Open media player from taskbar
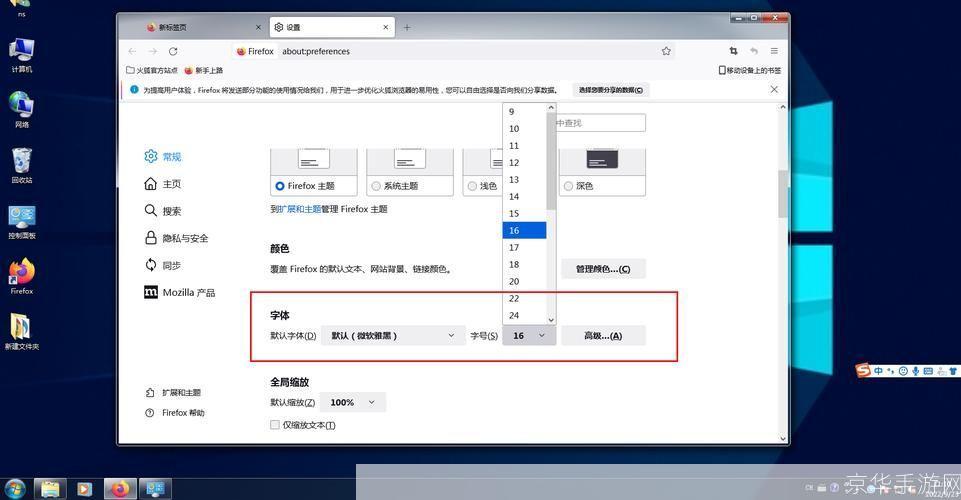The height and width of the screenshot is (500, 961). (x=85, y=489)
